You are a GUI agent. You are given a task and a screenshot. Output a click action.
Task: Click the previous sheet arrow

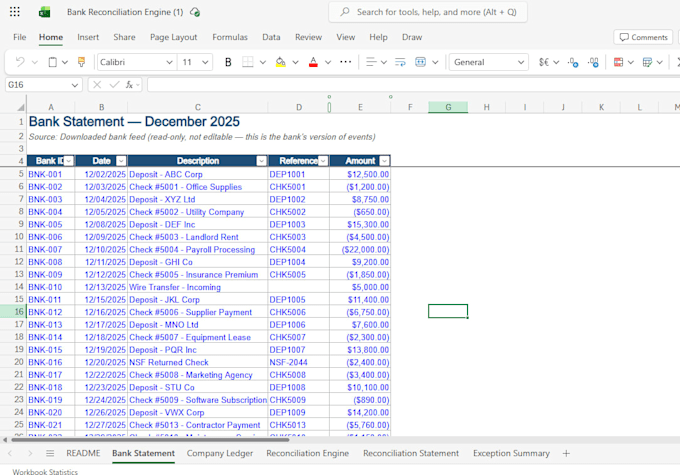click(x=10, y=453)
